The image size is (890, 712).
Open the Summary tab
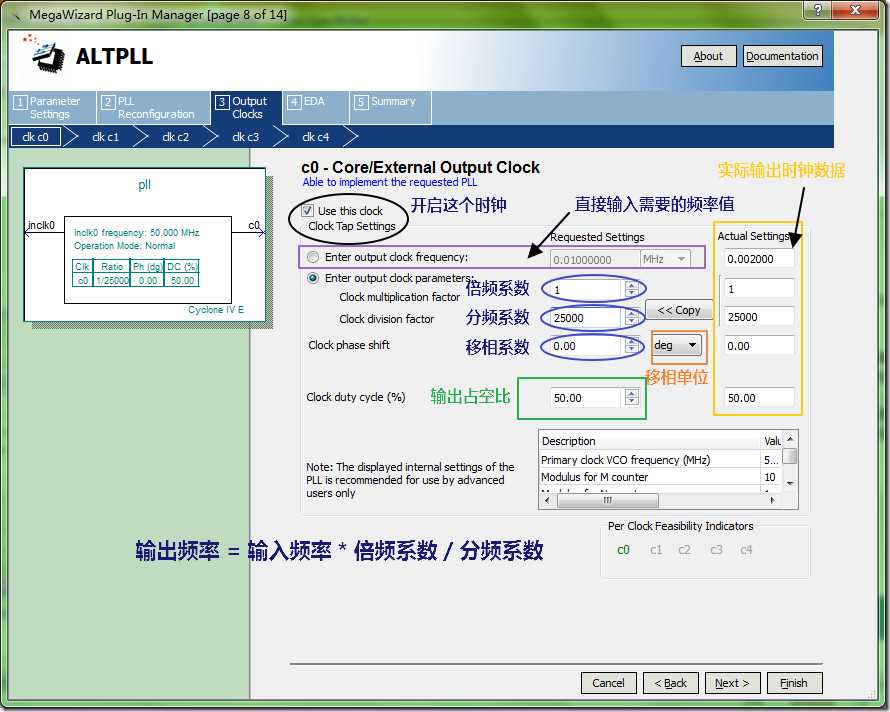point(391,107)
